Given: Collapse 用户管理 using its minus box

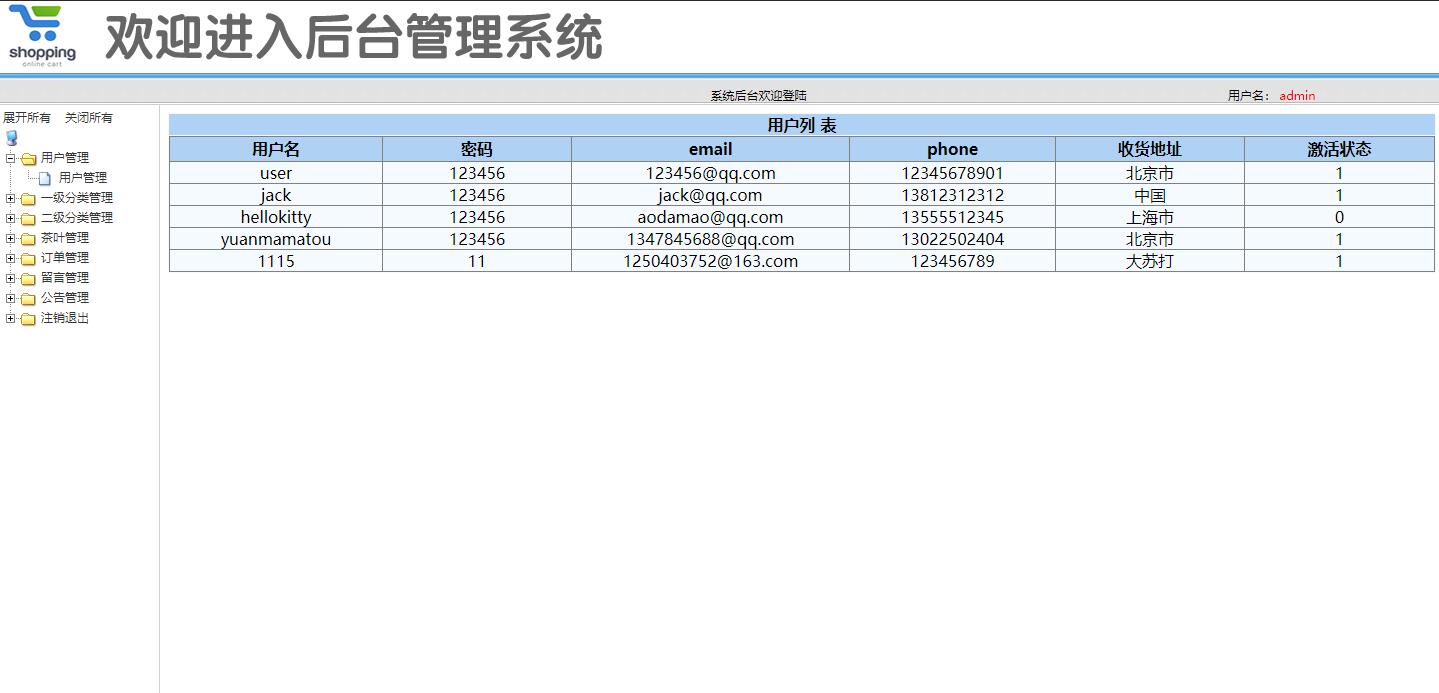Looking at the screenshot, I should coord(10,157).
